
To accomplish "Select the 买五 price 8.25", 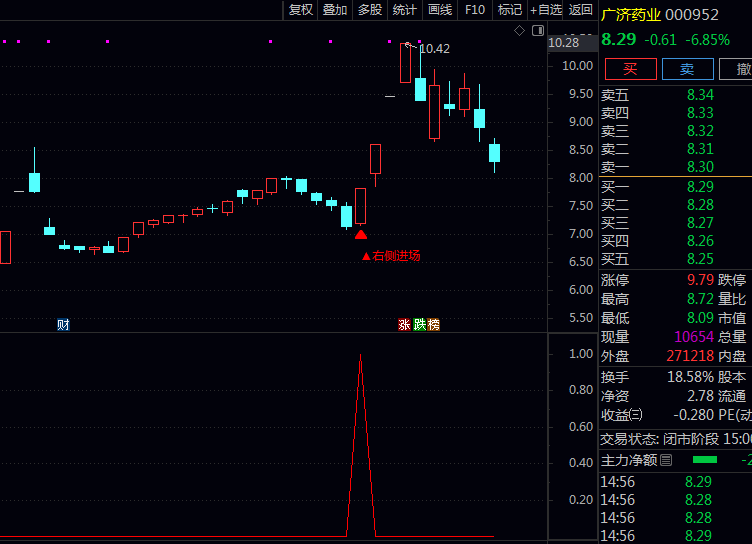I will (700, 259).
